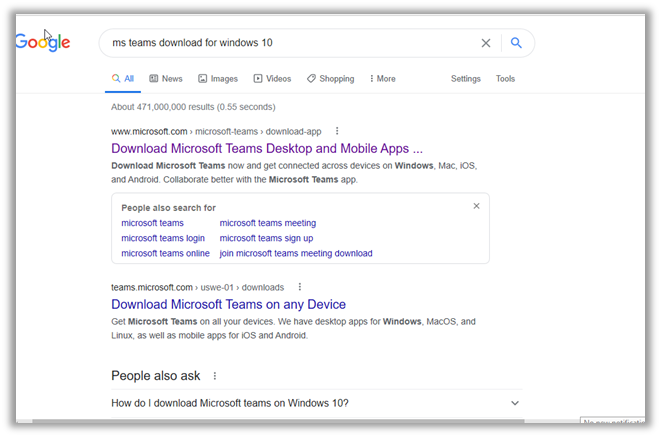Search suggestion microsoft teams
661x437 pixels.
click(x=153, y=223)
